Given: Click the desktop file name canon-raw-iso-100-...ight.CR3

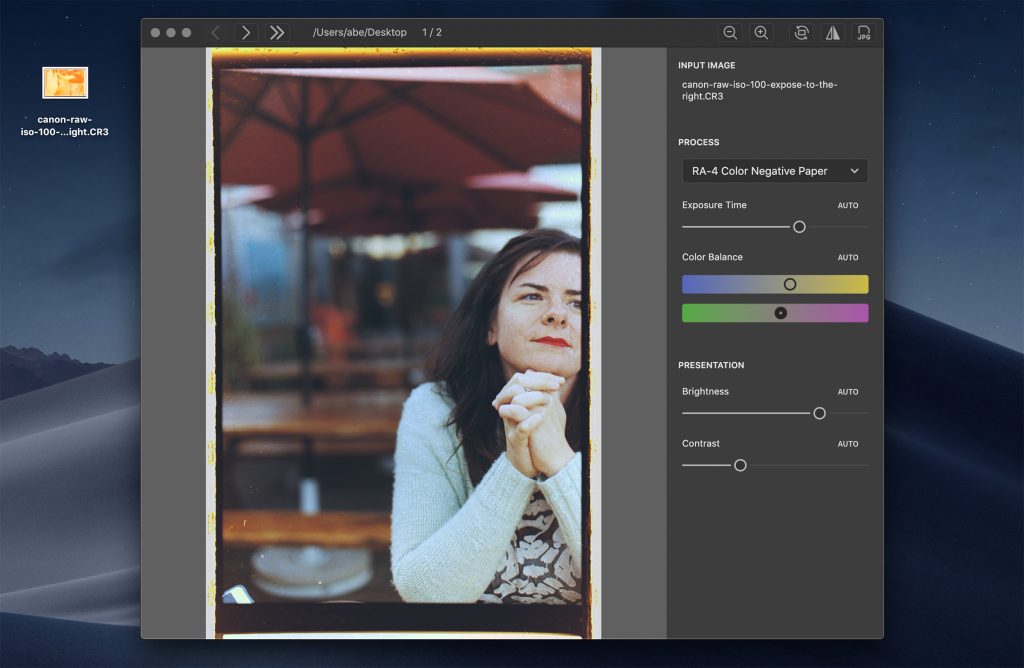Looking at the screenshot, I should pyautogui.click(x=65, y=125).
